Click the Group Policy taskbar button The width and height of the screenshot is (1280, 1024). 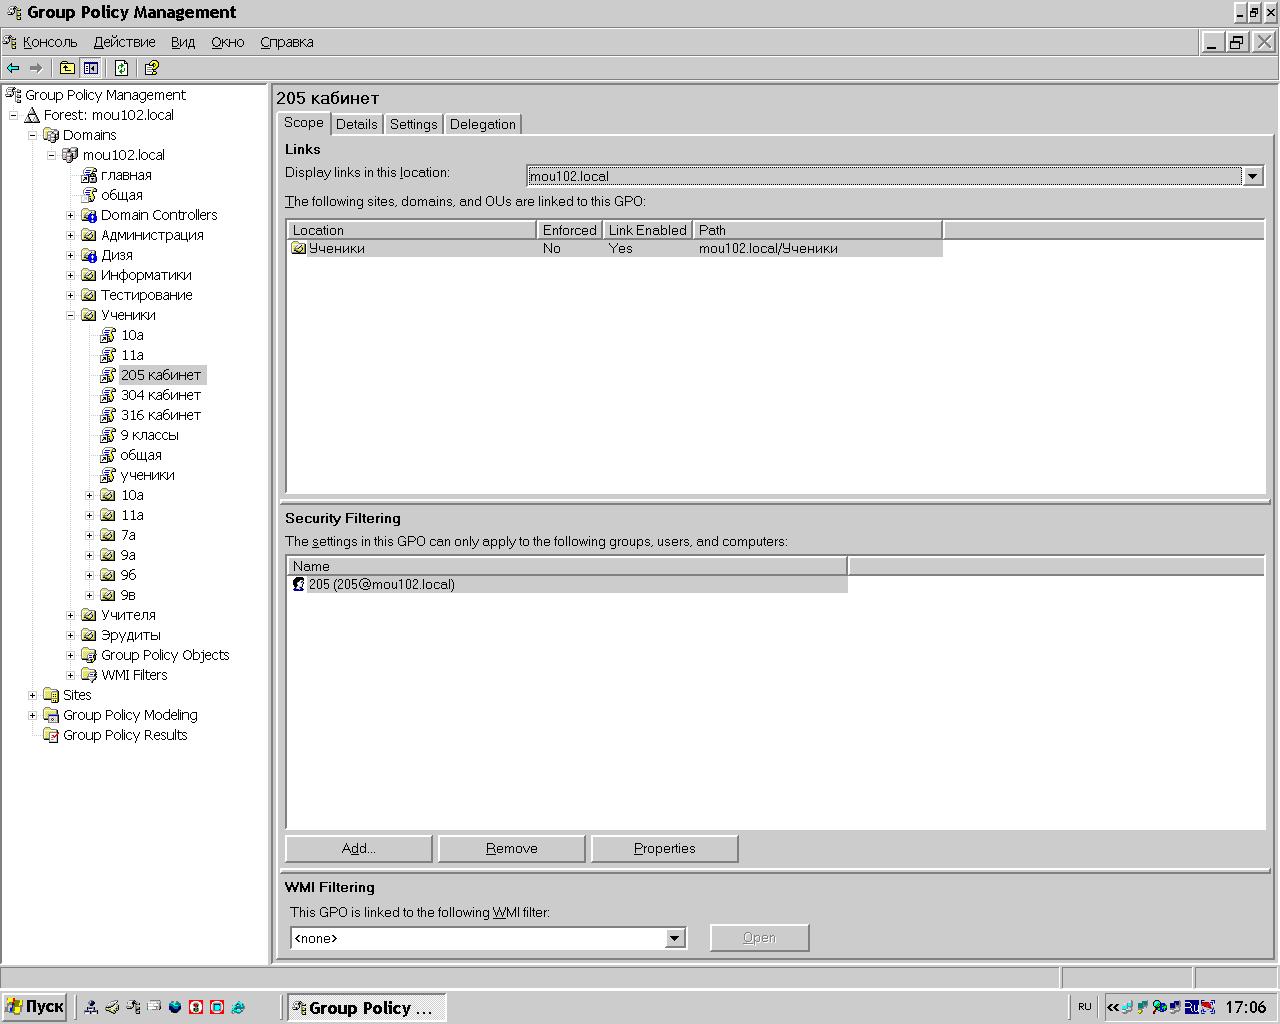click(x=367, y=1007)
